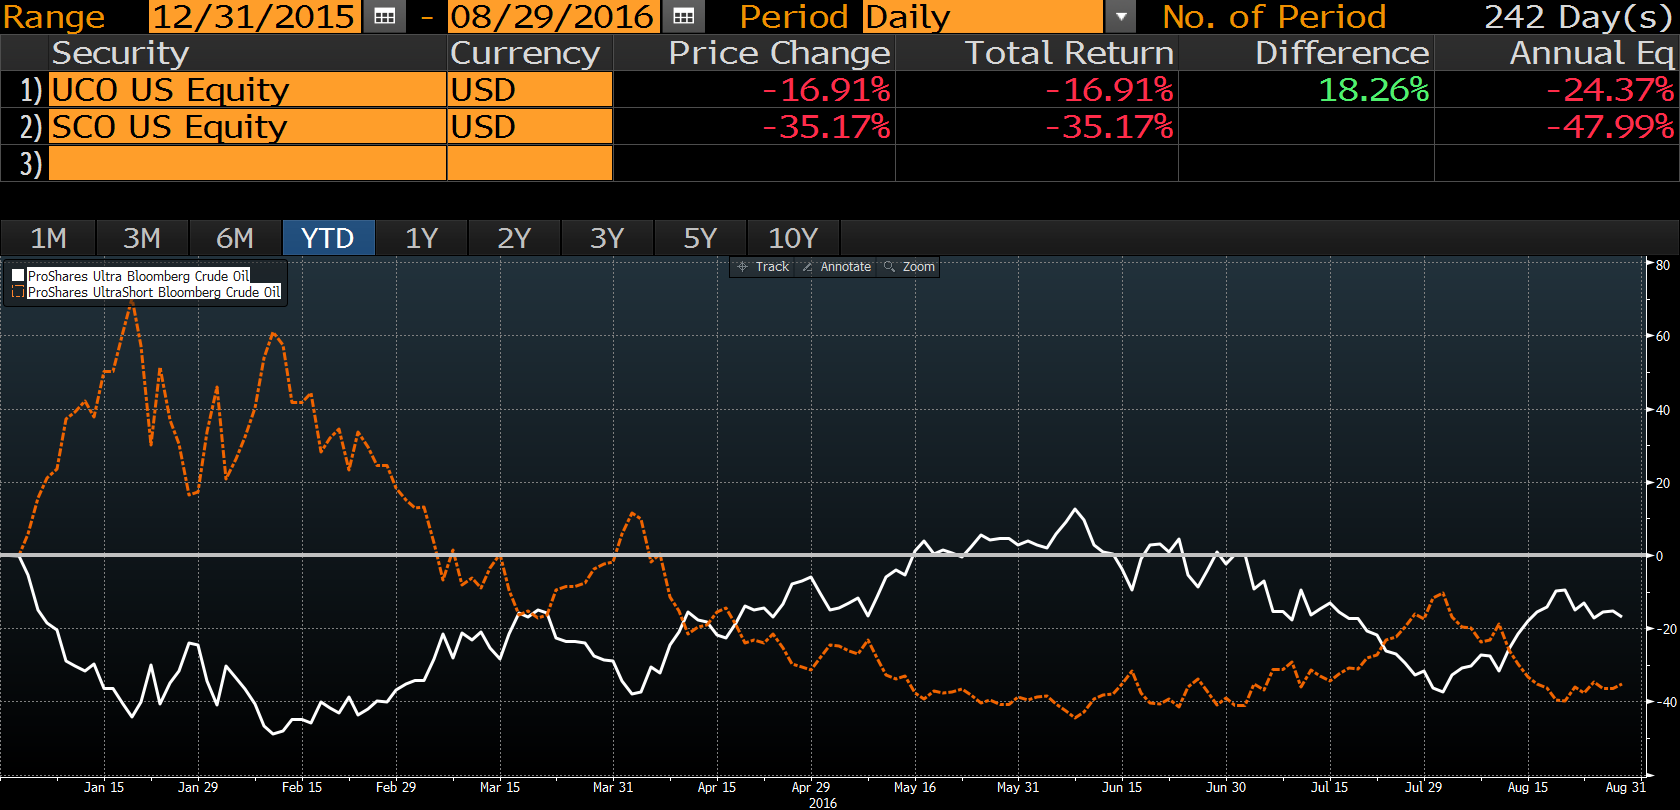This screenshot has height=810, width=1680.
Task: Click UCO annual equivalent -24.37%
Action: click(1610, 90)
